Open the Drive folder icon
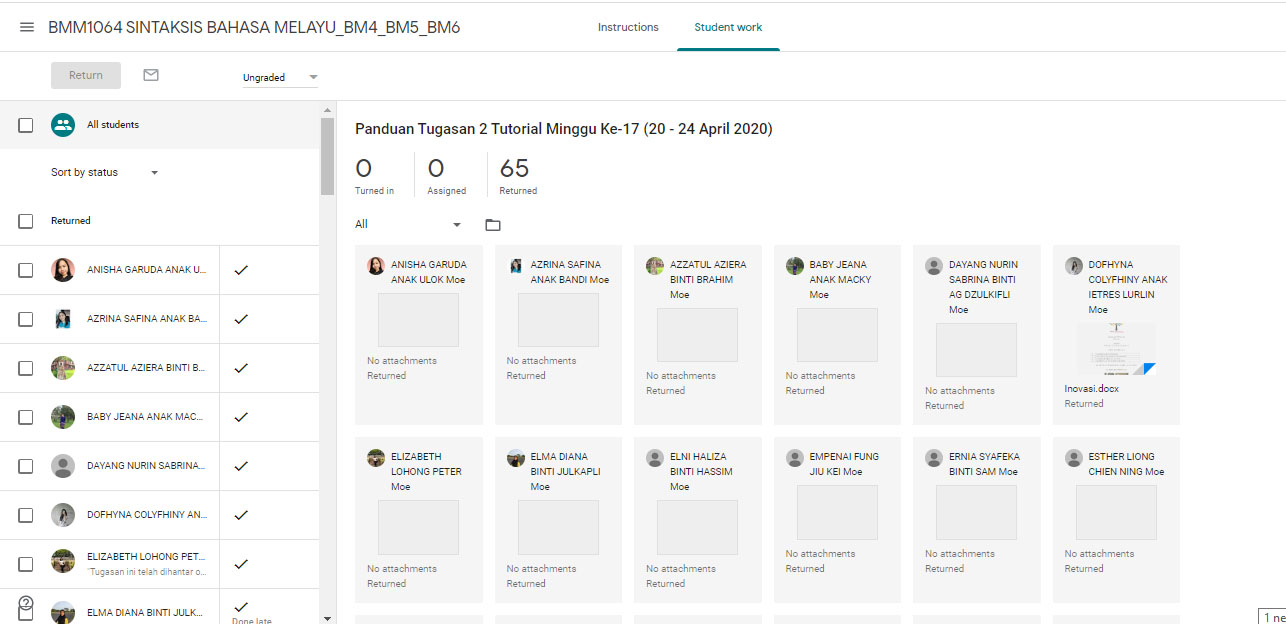 492,225
